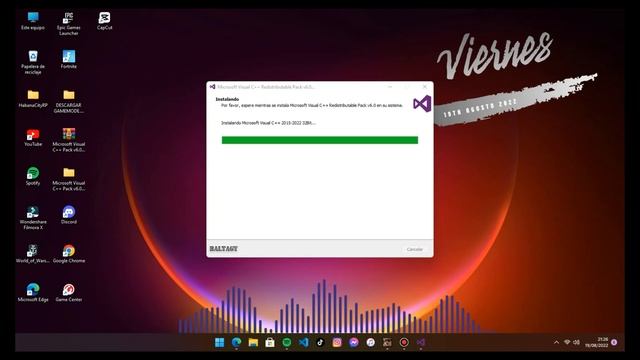Launch Discord desktop shortcut

(69, 215)
